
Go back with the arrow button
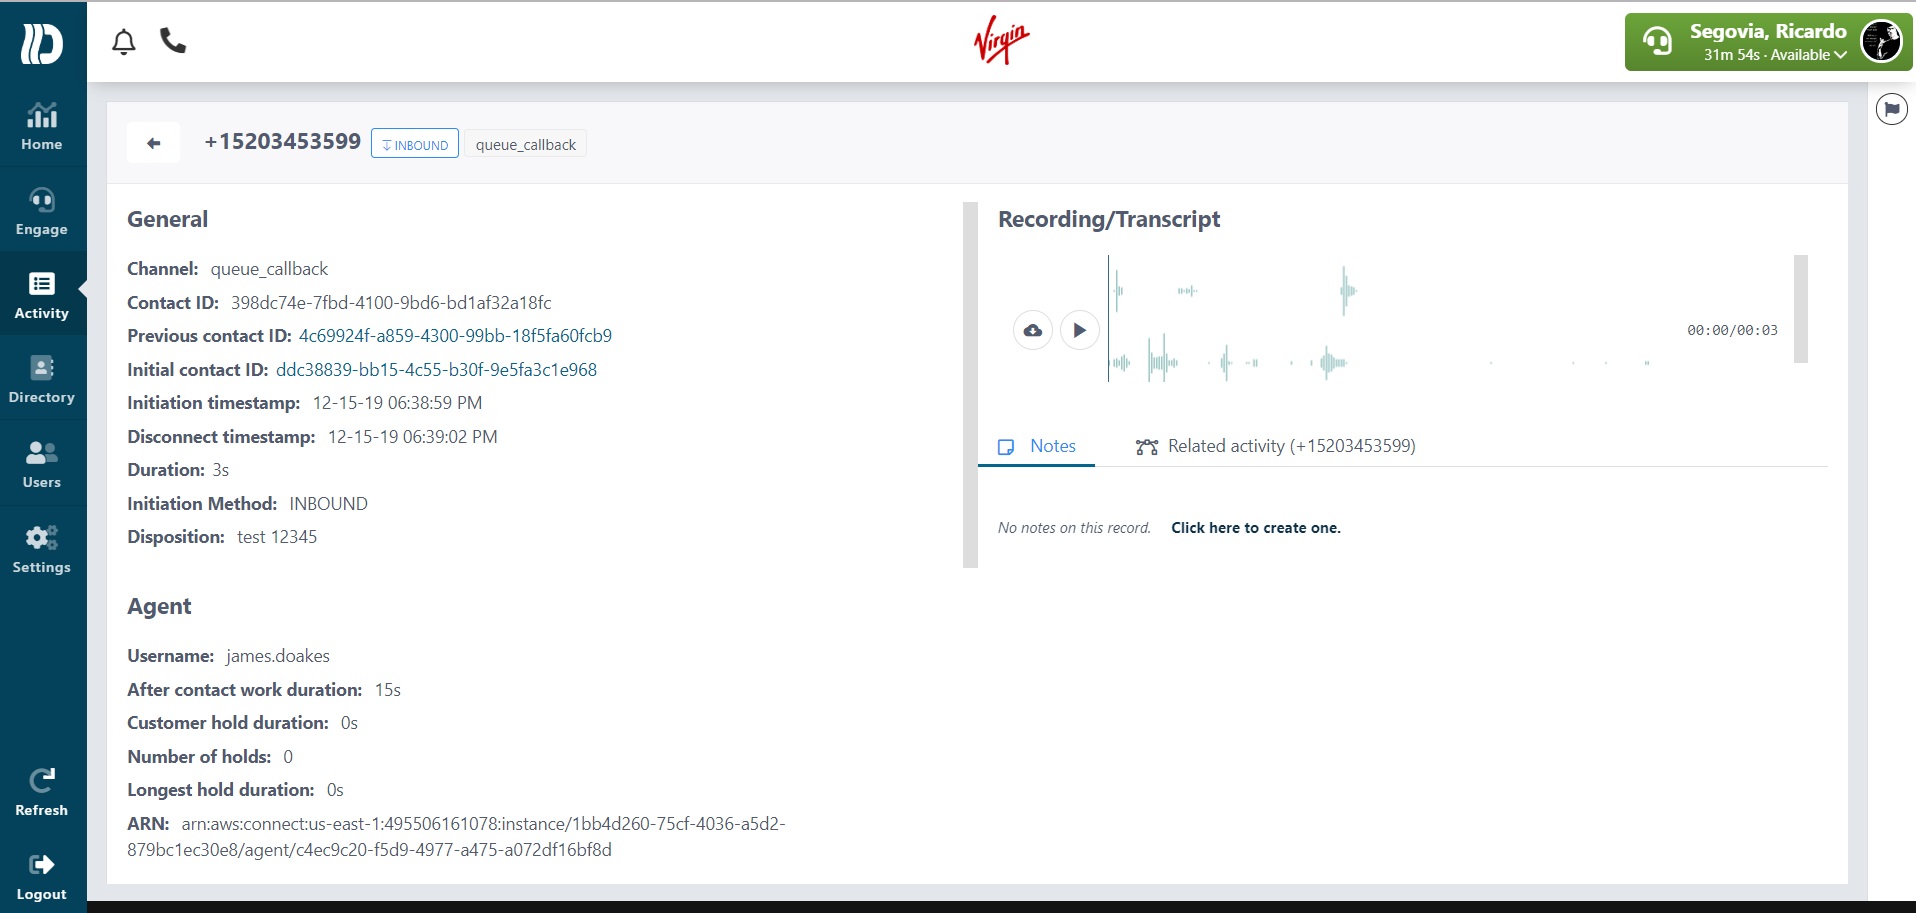tap(153, 143)
